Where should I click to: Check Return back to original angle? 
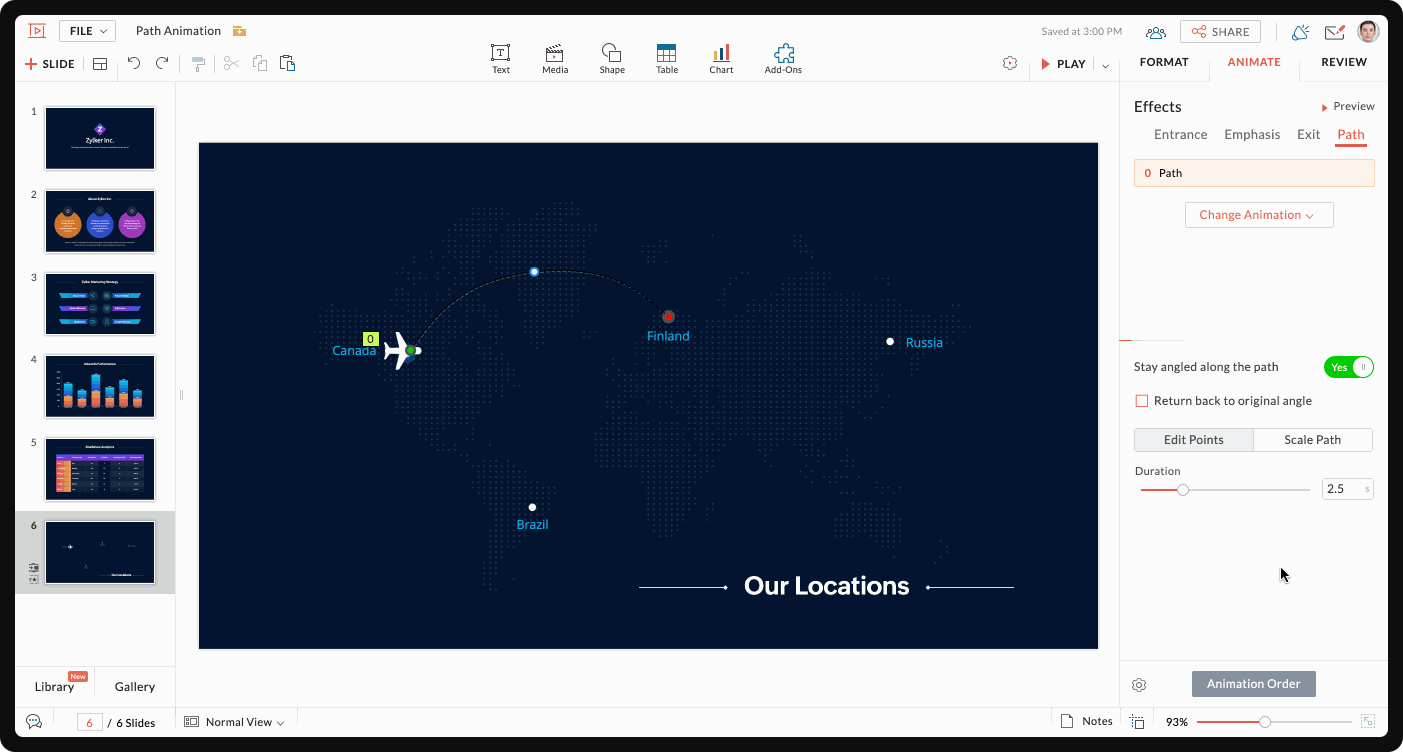1142,401
